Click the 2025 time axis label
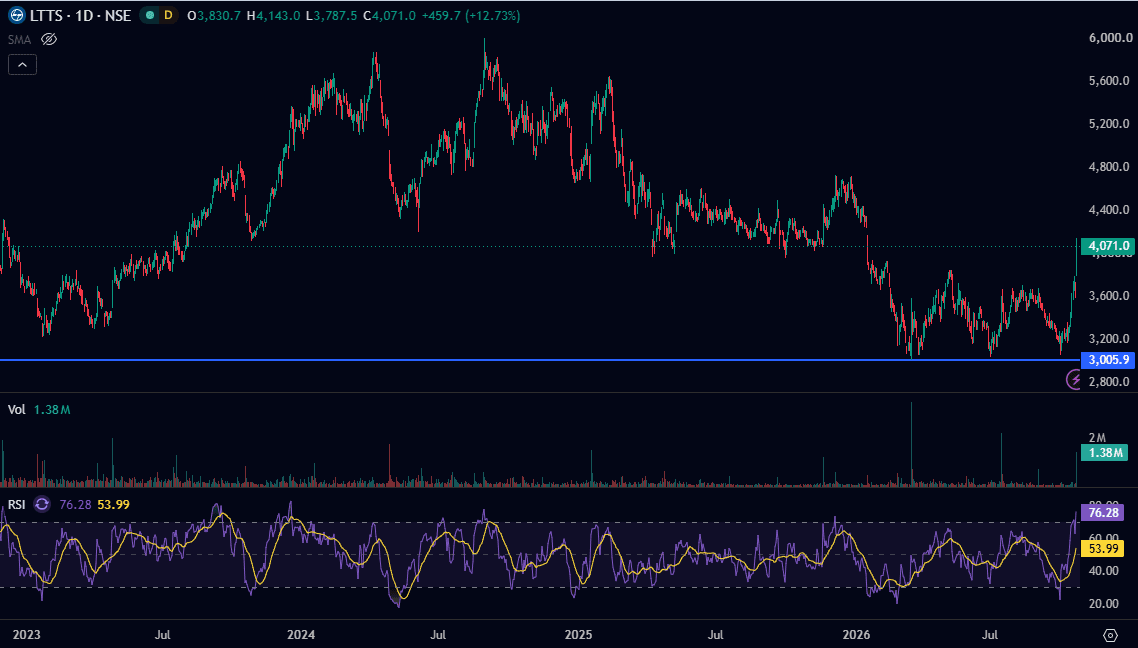 point(578,635)
